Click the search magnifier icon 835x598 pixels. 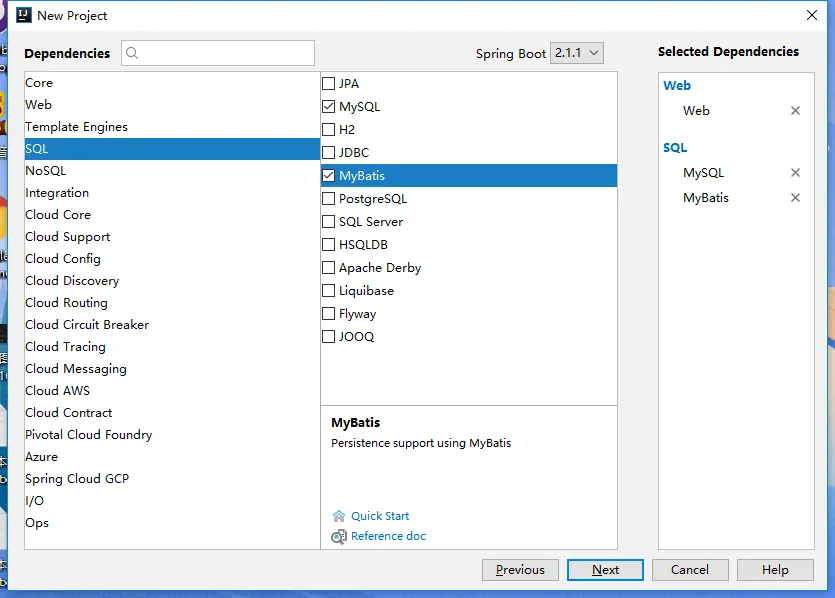click(133, 53)
